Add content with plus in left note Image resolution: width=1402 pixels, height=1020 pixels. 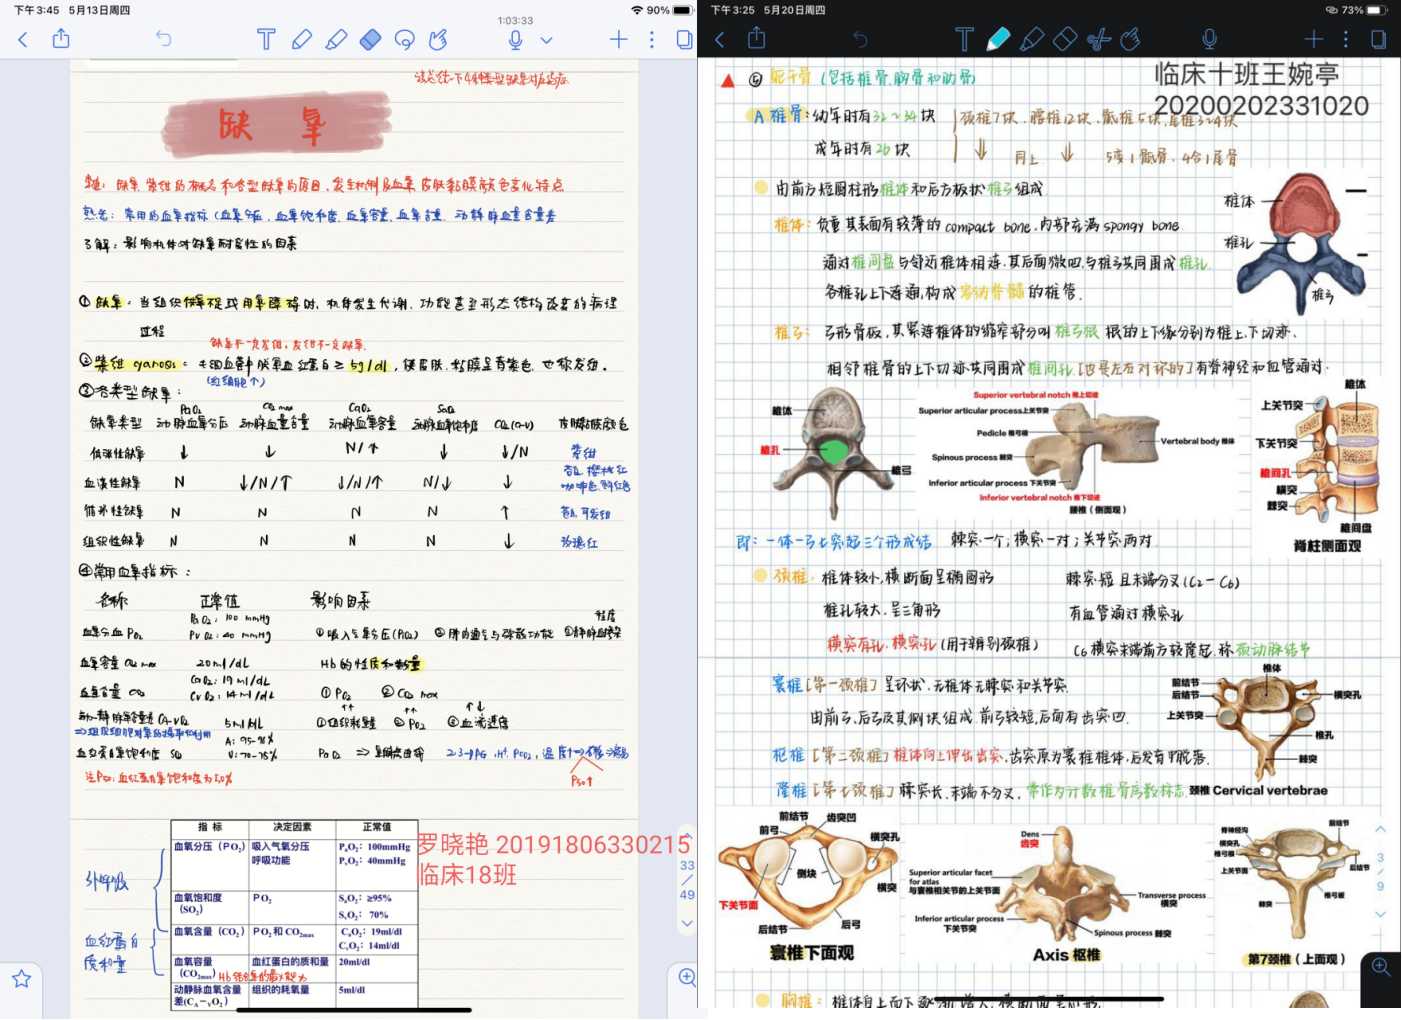pyautogui.click(x=619, y=39)
